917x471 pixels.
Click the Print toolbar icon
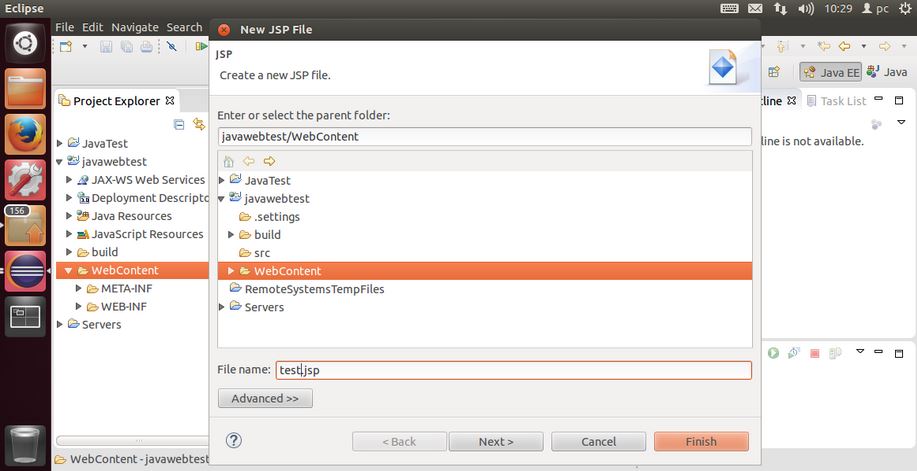click(146, 47)
